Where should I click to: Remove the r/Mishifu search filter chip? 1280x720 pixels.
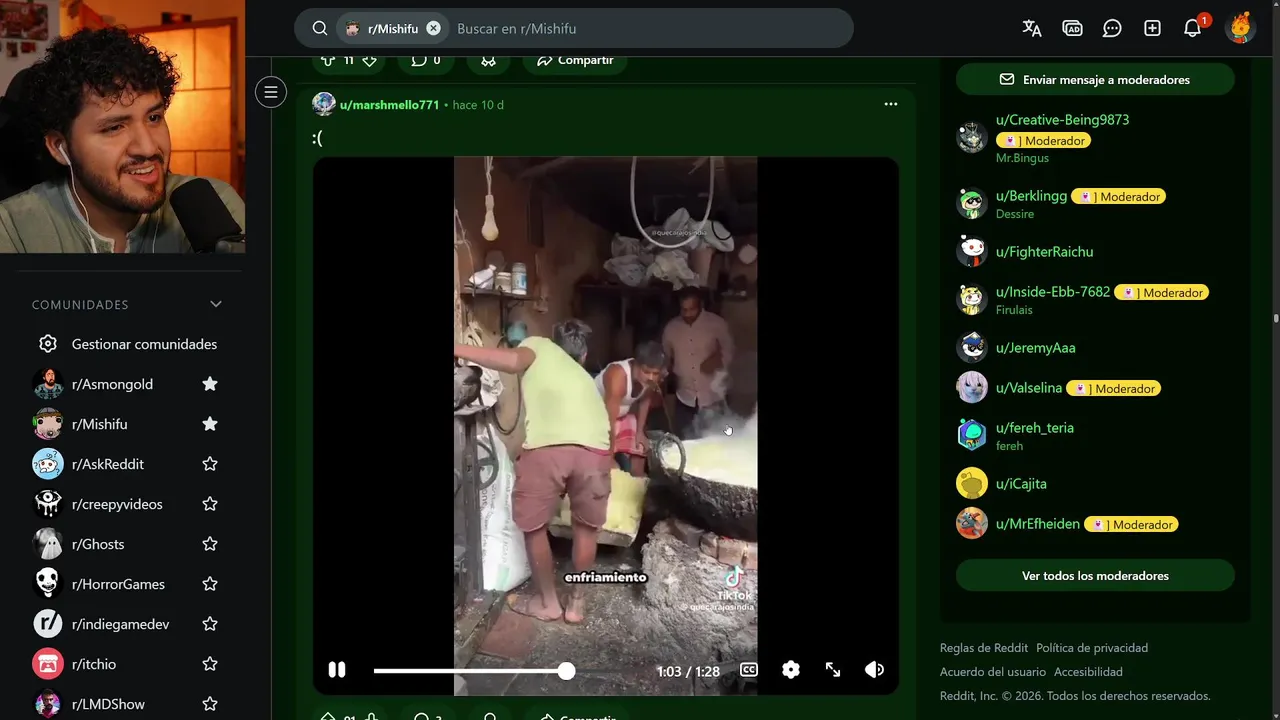point(433,28)
